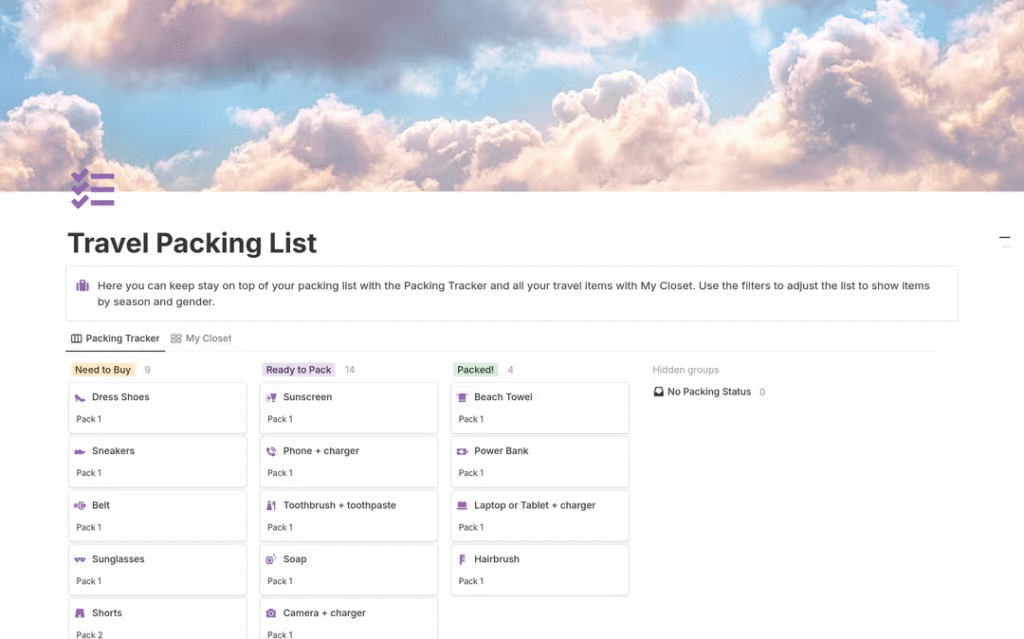Click the Beach Towel card icon
This screenshot has width=1024, height=639.
[462, 397]
